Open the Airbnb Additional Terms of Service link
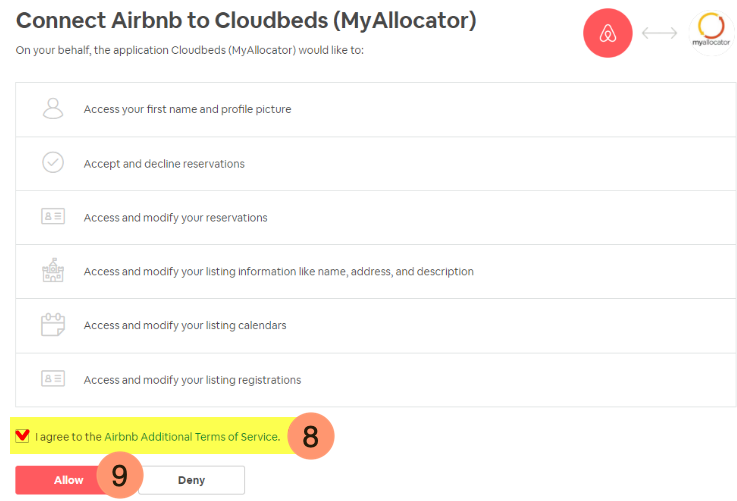 (192, 437)
